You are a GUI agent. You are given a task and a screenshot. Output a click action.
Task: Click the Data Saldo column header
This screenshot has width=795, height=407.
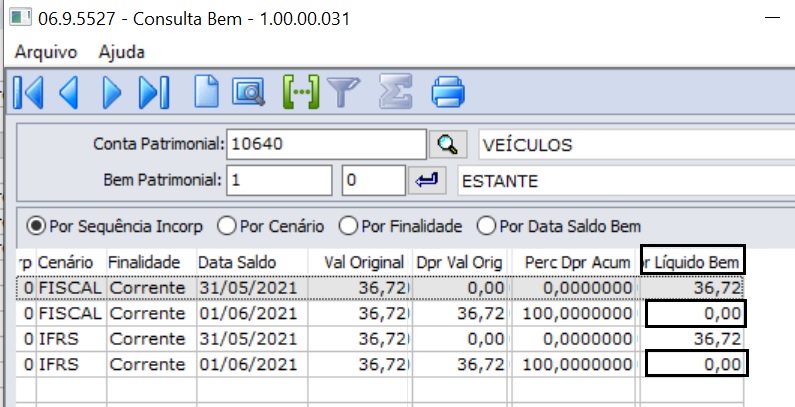tap(252, 263)
